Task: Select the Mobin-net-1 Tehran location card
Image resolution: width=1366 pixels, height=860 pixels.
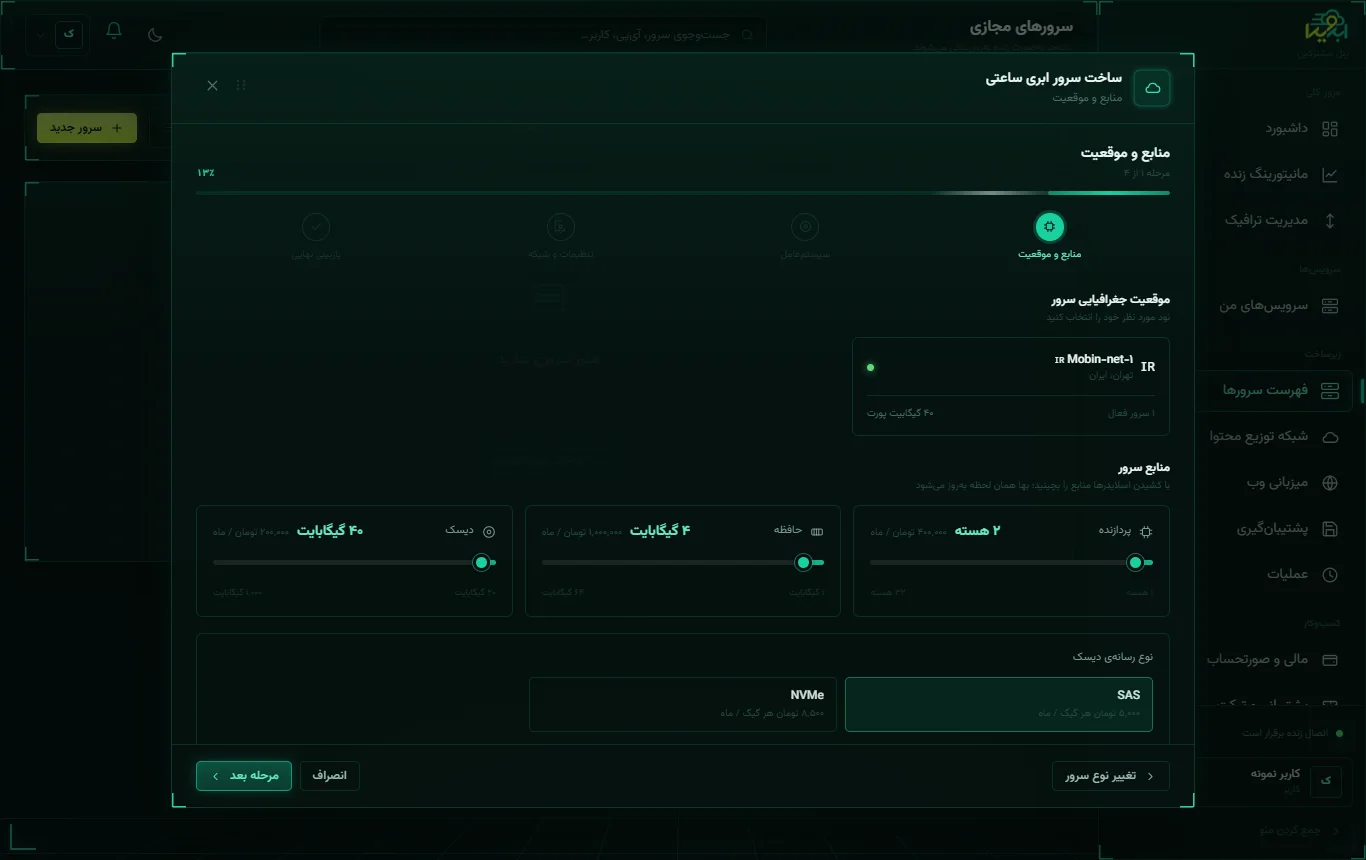Action: [1011, 386]
